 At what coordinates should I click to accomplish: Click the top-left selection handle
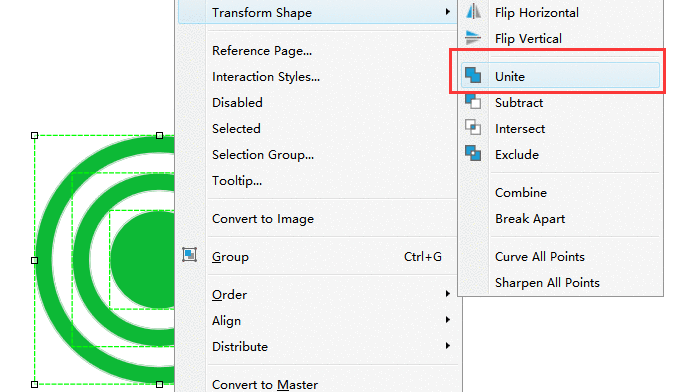pyautogui.click(x=35, y=135)
